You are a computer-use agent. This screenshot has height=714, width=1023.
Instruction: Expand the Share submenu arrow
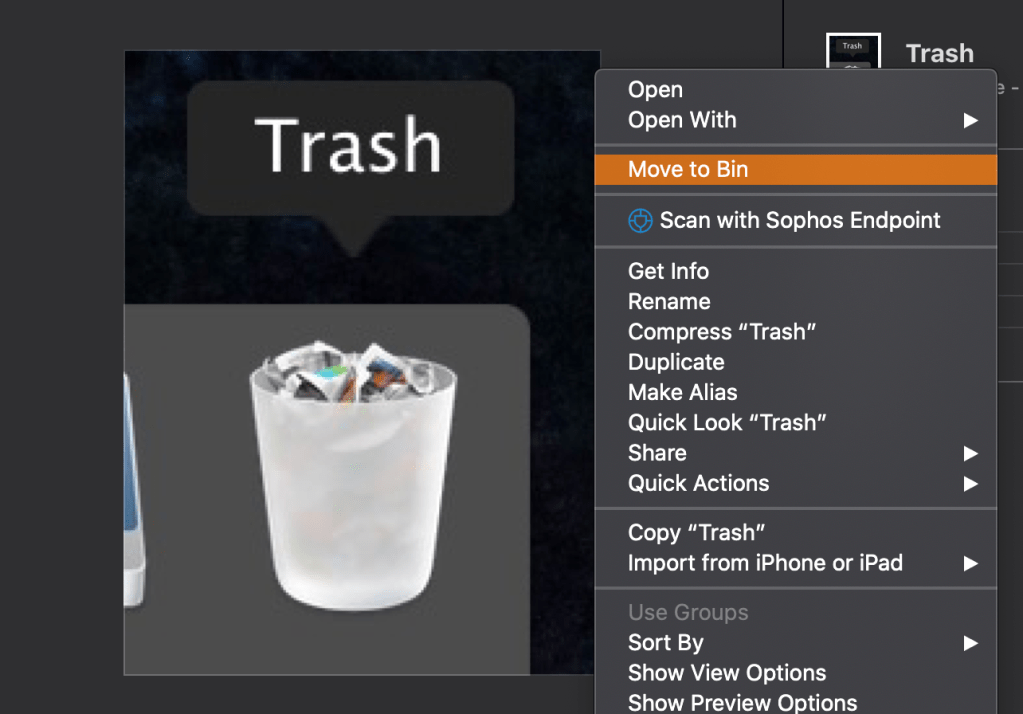(x=970, y=453)
